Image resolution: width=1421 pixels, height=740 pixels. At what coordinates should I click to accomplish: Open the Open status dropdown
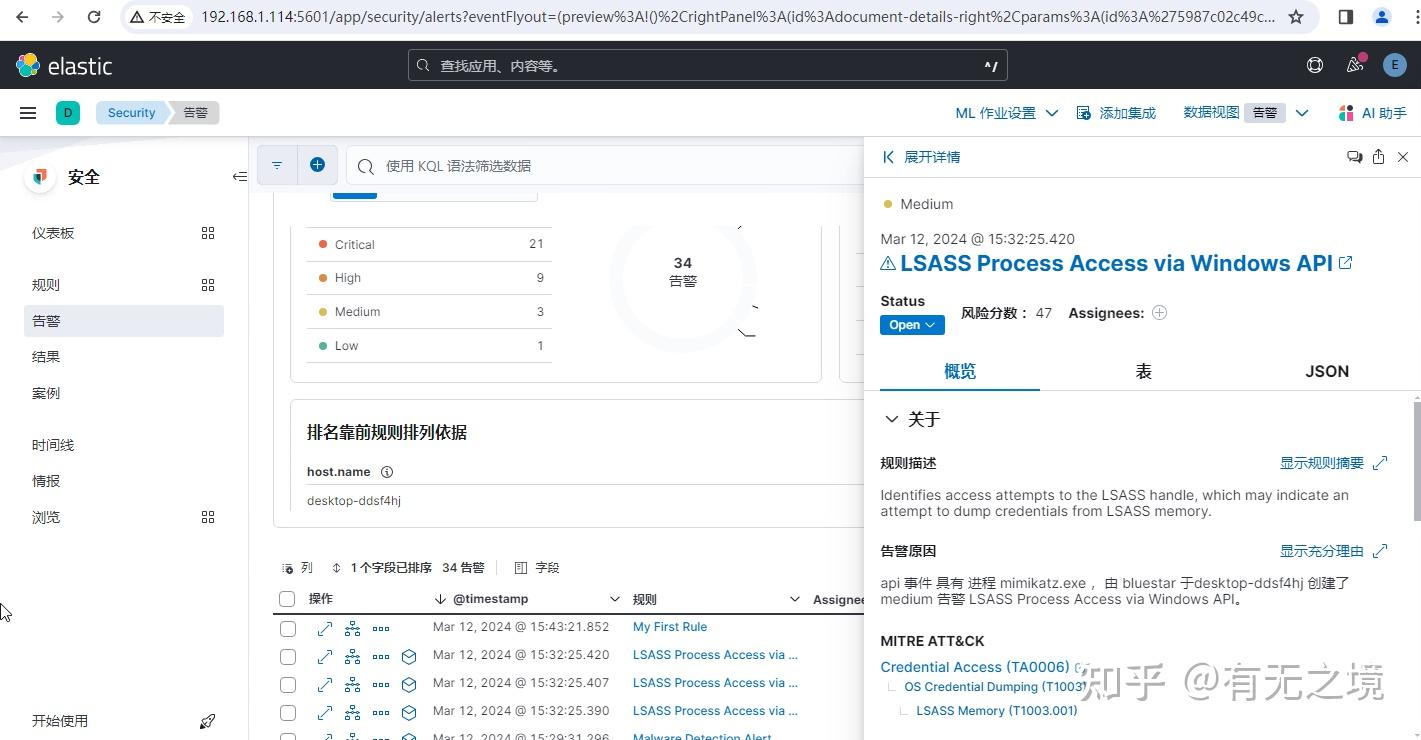tap(911, 324)
